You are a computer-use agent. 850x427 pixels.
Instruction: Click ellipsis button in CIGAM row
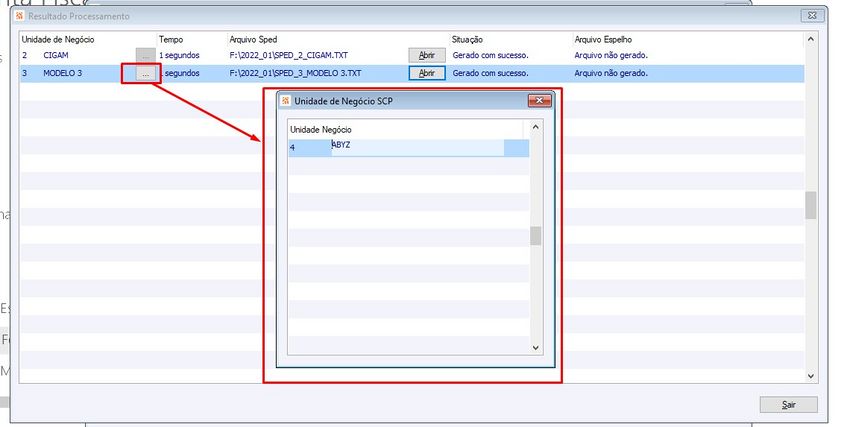(145, 55)
